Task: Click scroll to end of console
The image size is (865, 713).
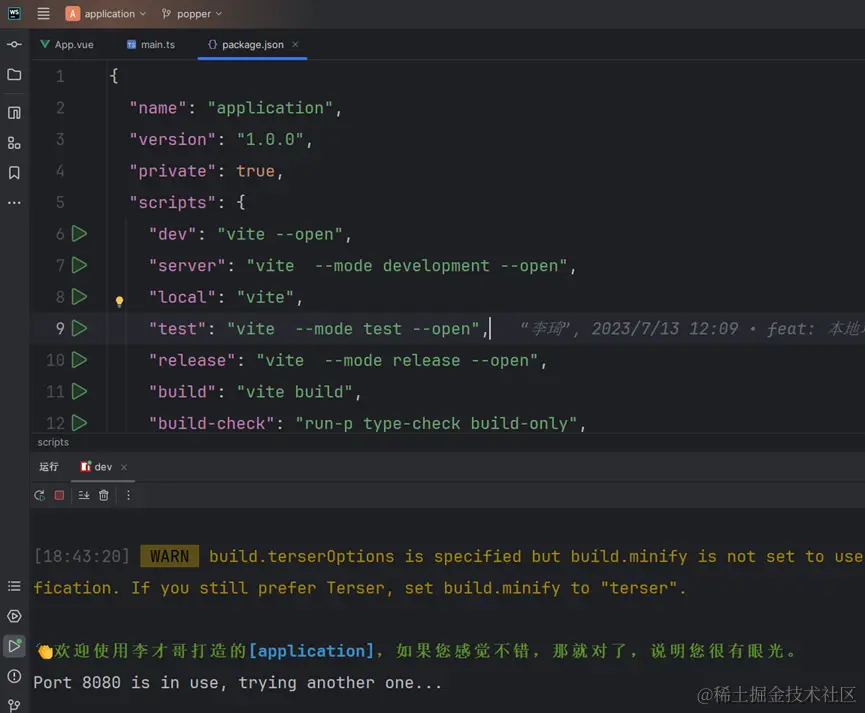Action: (84, 495)
